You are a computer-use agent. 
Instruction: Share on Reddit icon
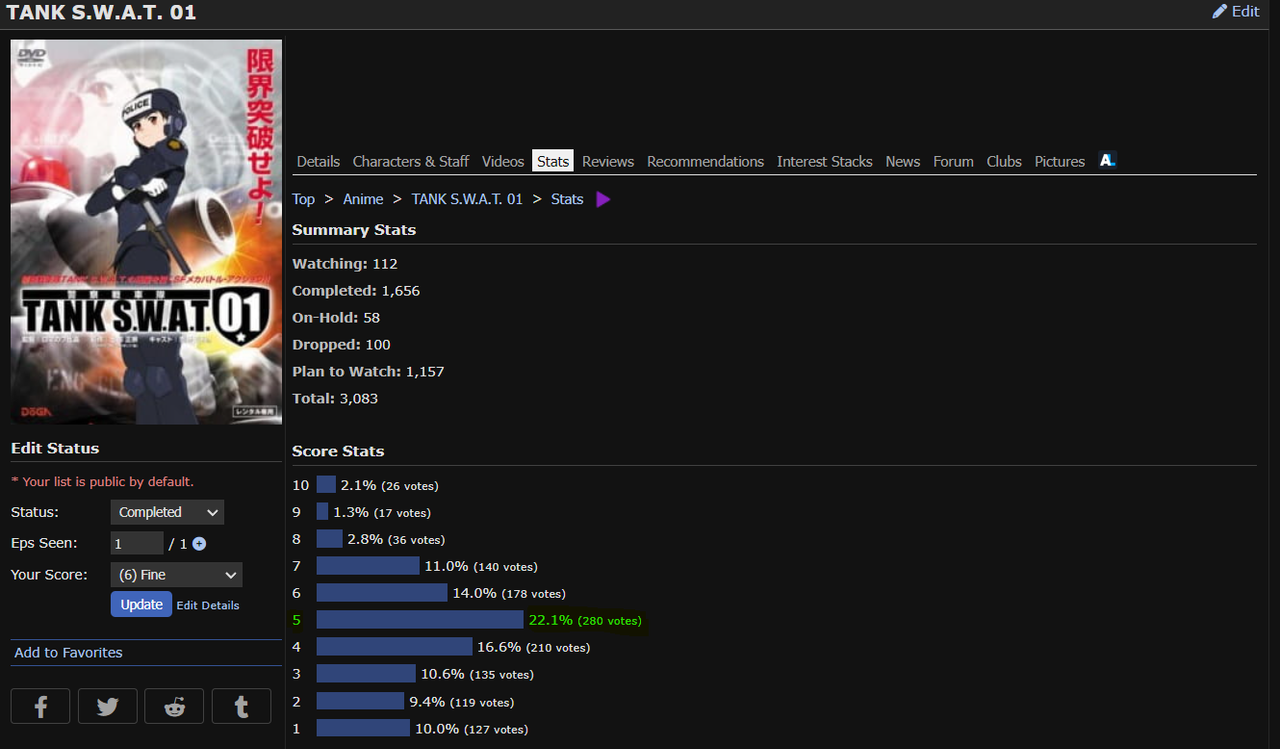(x=174, y=706)
